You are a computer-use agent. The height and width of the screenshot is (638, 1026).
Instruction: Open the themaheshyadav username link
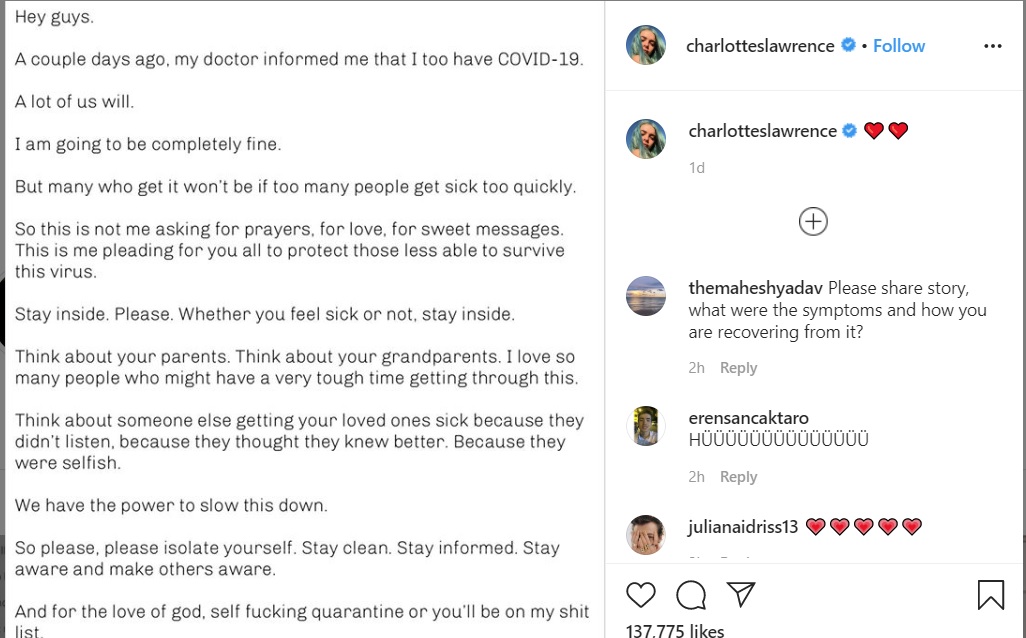(756, 288)
